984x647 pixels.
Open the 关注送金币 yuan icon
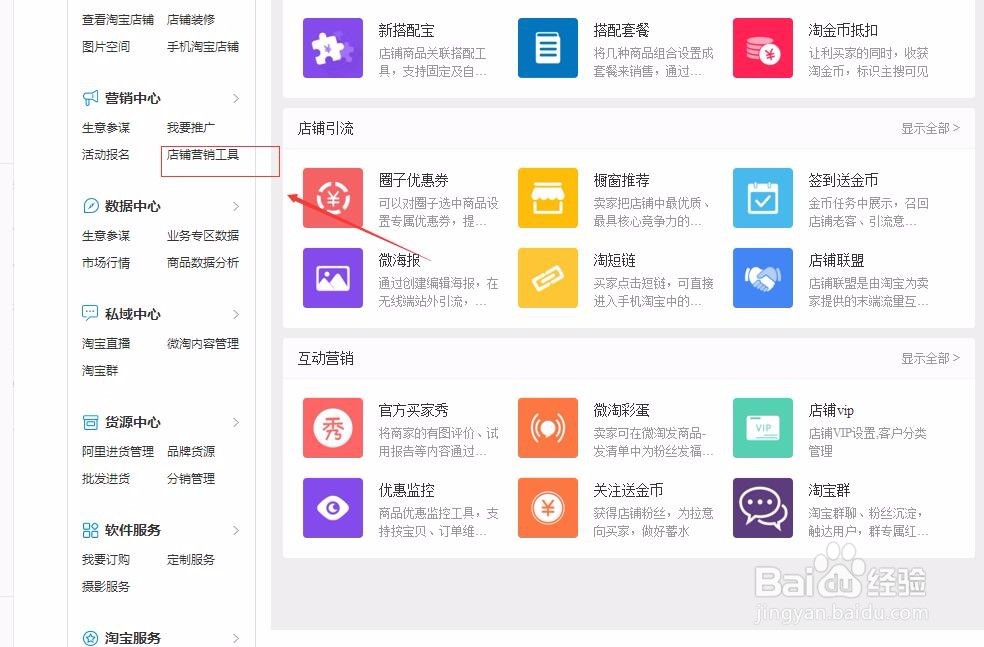pyautogui.click(x=547, y=508)
